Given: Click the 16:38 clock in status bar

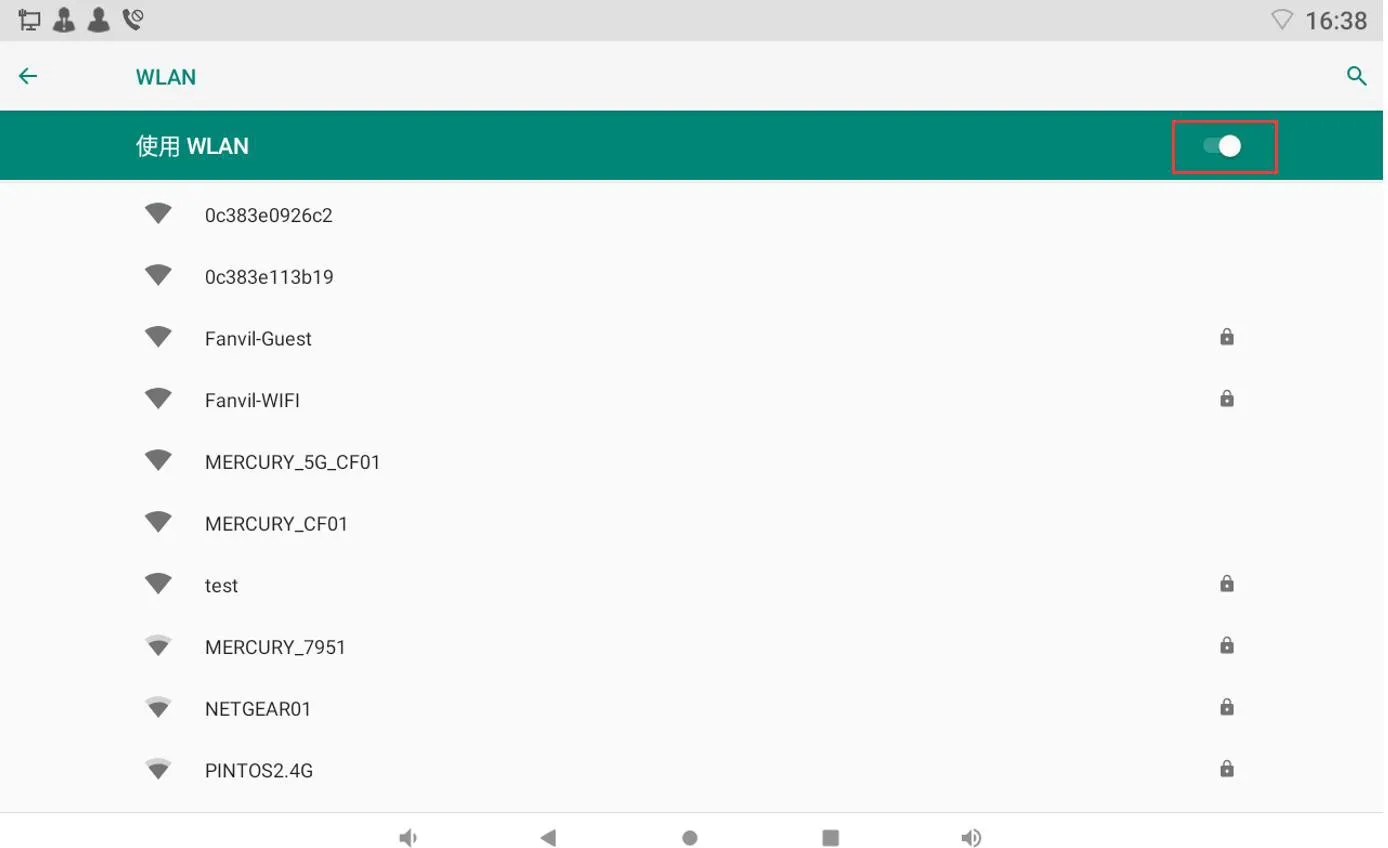Looking at the screenshot, I should pyautogui.click(x=1336, y=20).
